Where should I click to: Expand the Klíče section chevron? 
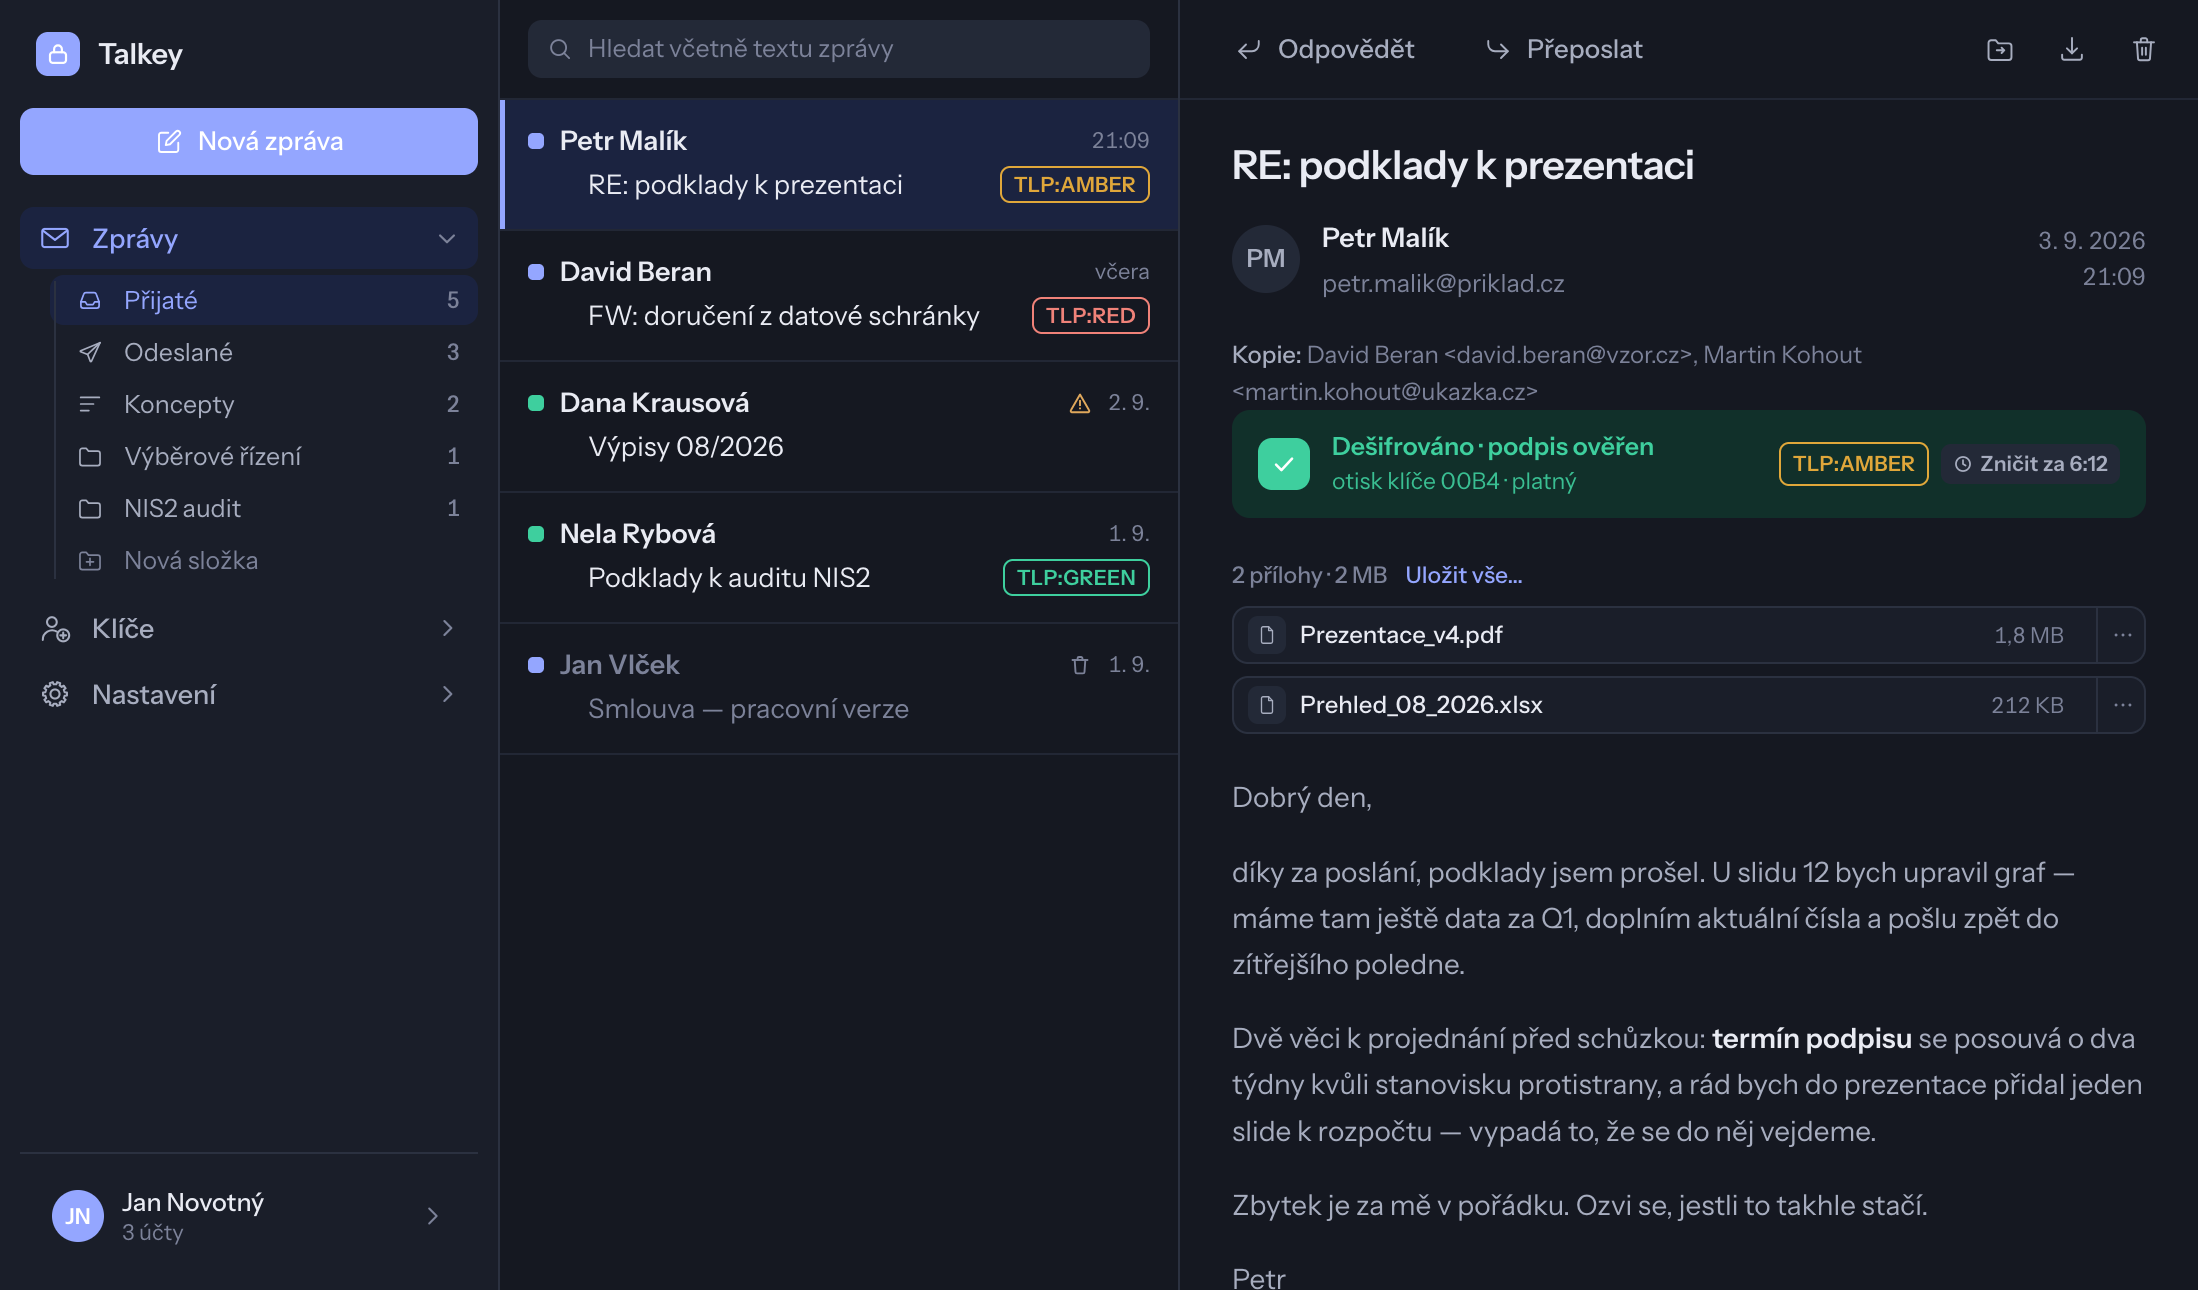448,628
